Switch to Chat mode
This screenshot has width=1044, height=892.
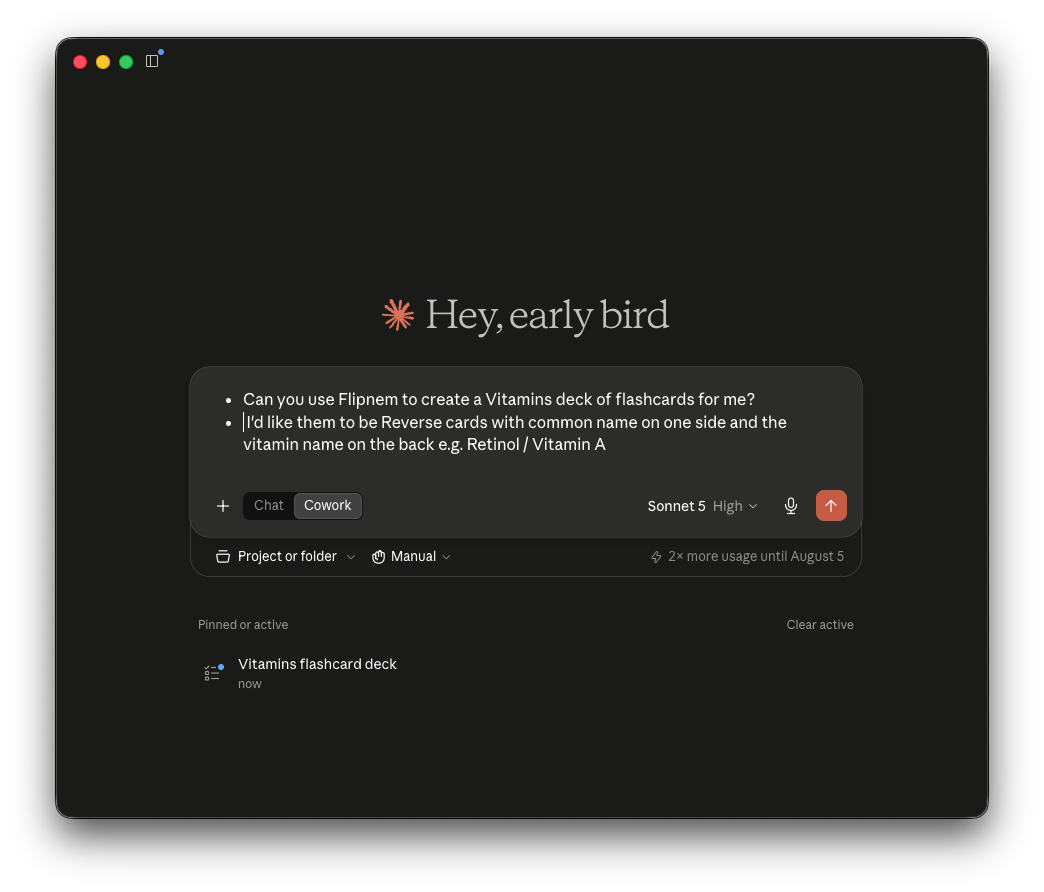tap(268, 505)
